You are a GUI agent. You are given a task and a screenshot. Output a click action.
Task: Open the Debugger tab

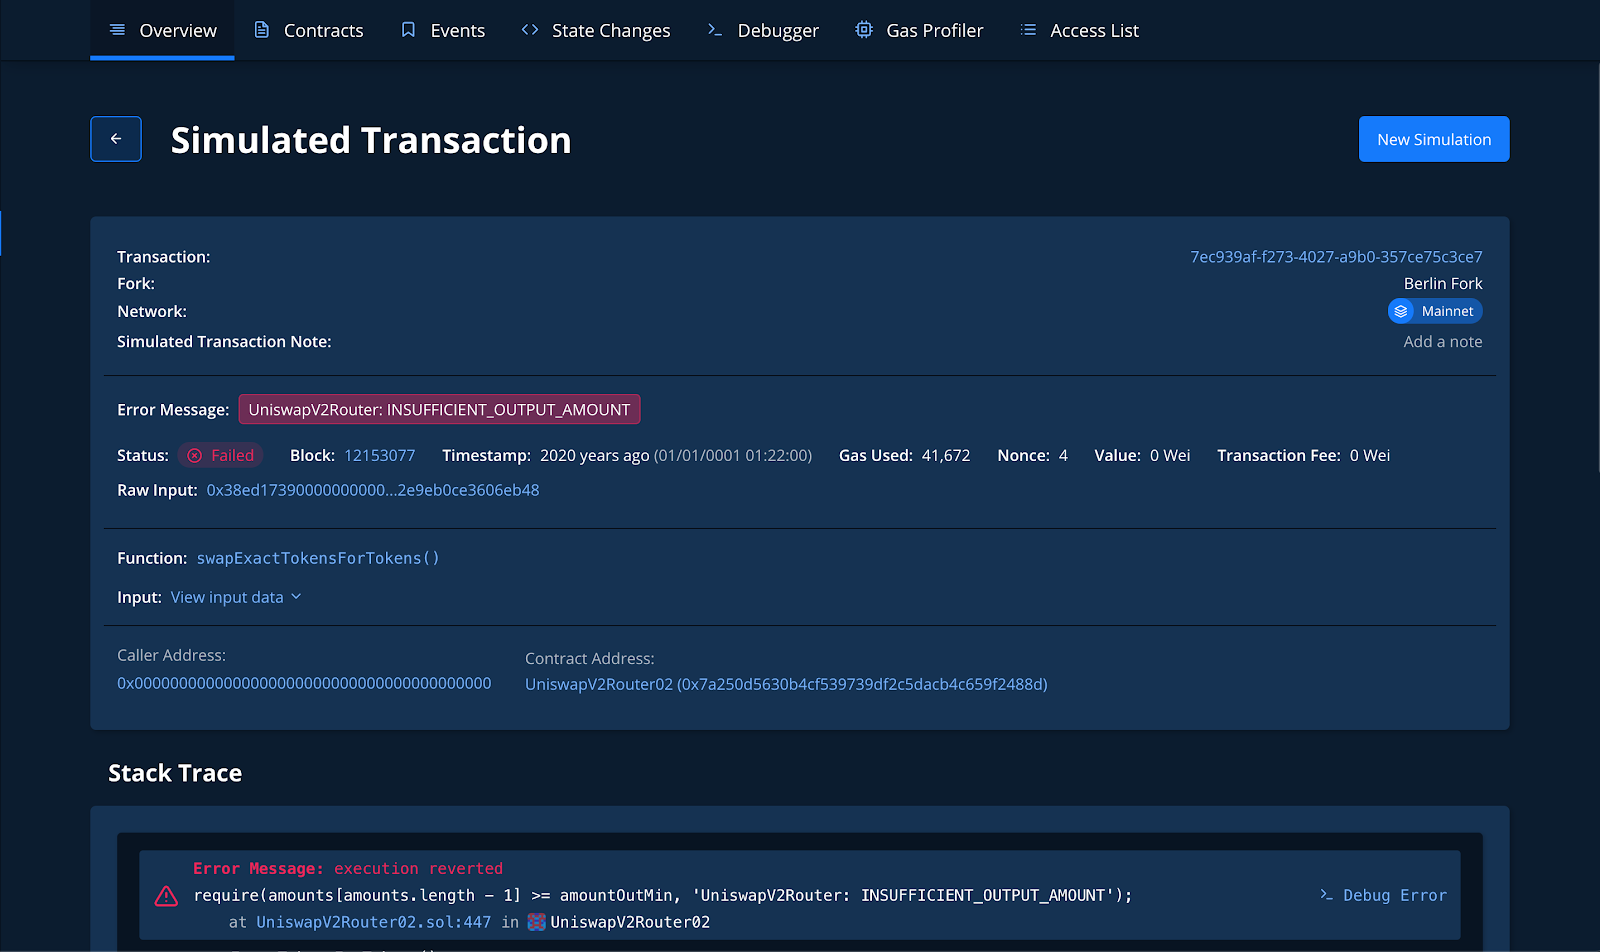(x=762, y=30)
